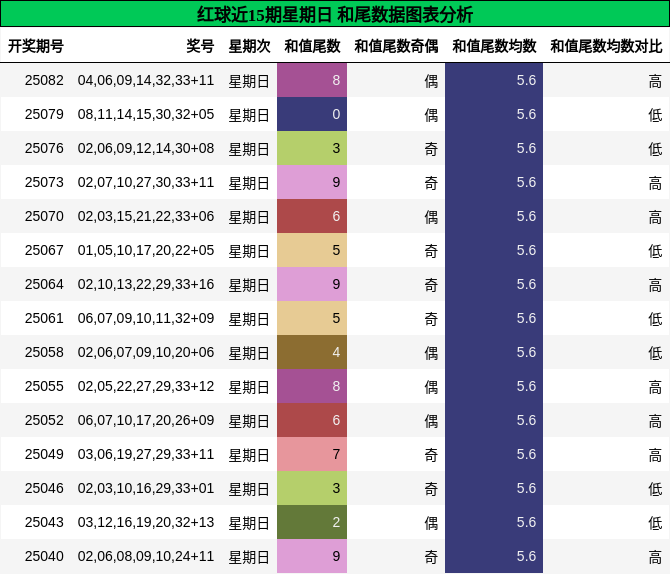Click the green tail-digit 3 cell for 25076
Image resolution: width=670 pixels, height=574 pixels.
pos(312,148)
